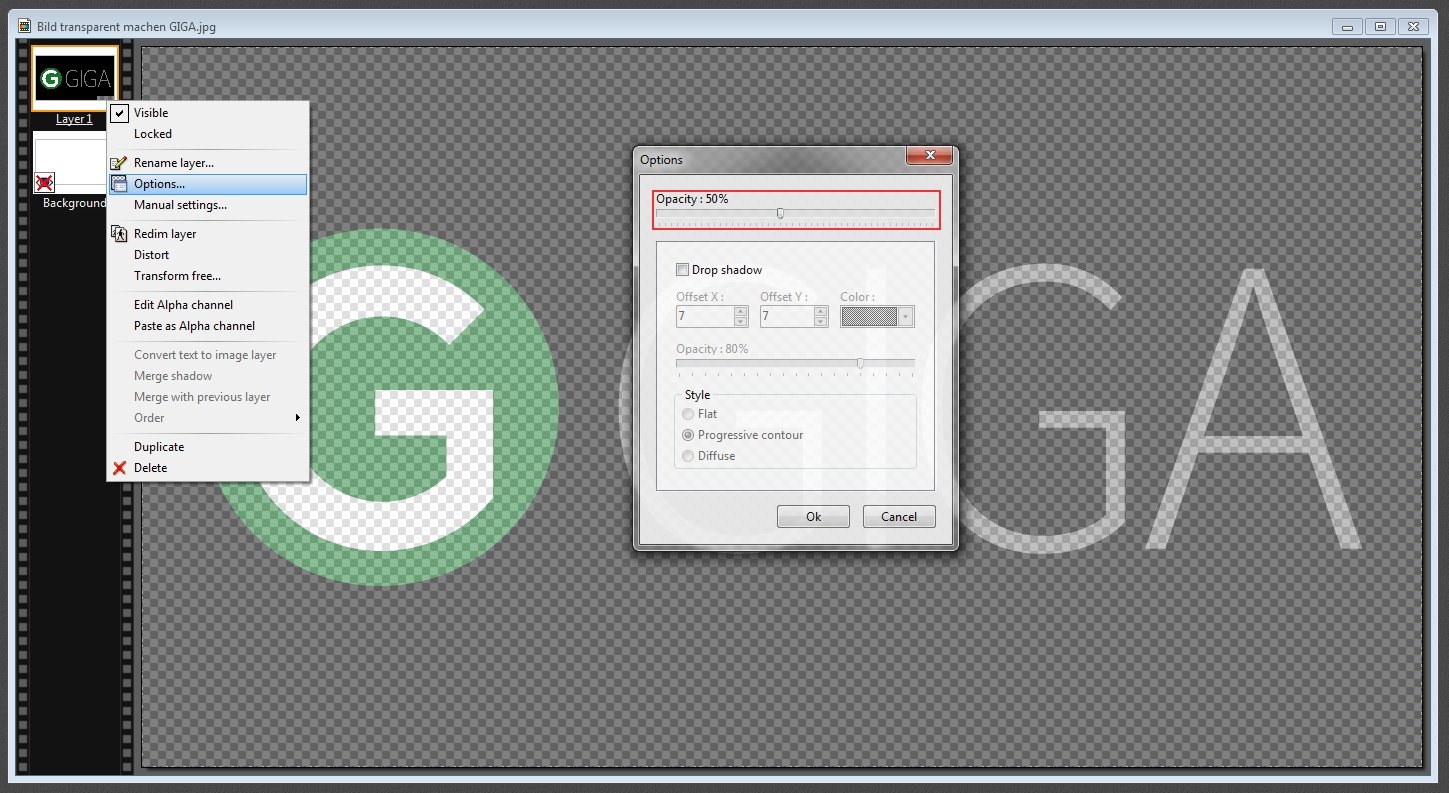The height and width of the screenshot is (793, 1449).
Task: Select Distort from the context menu
Action: point(208,255)
